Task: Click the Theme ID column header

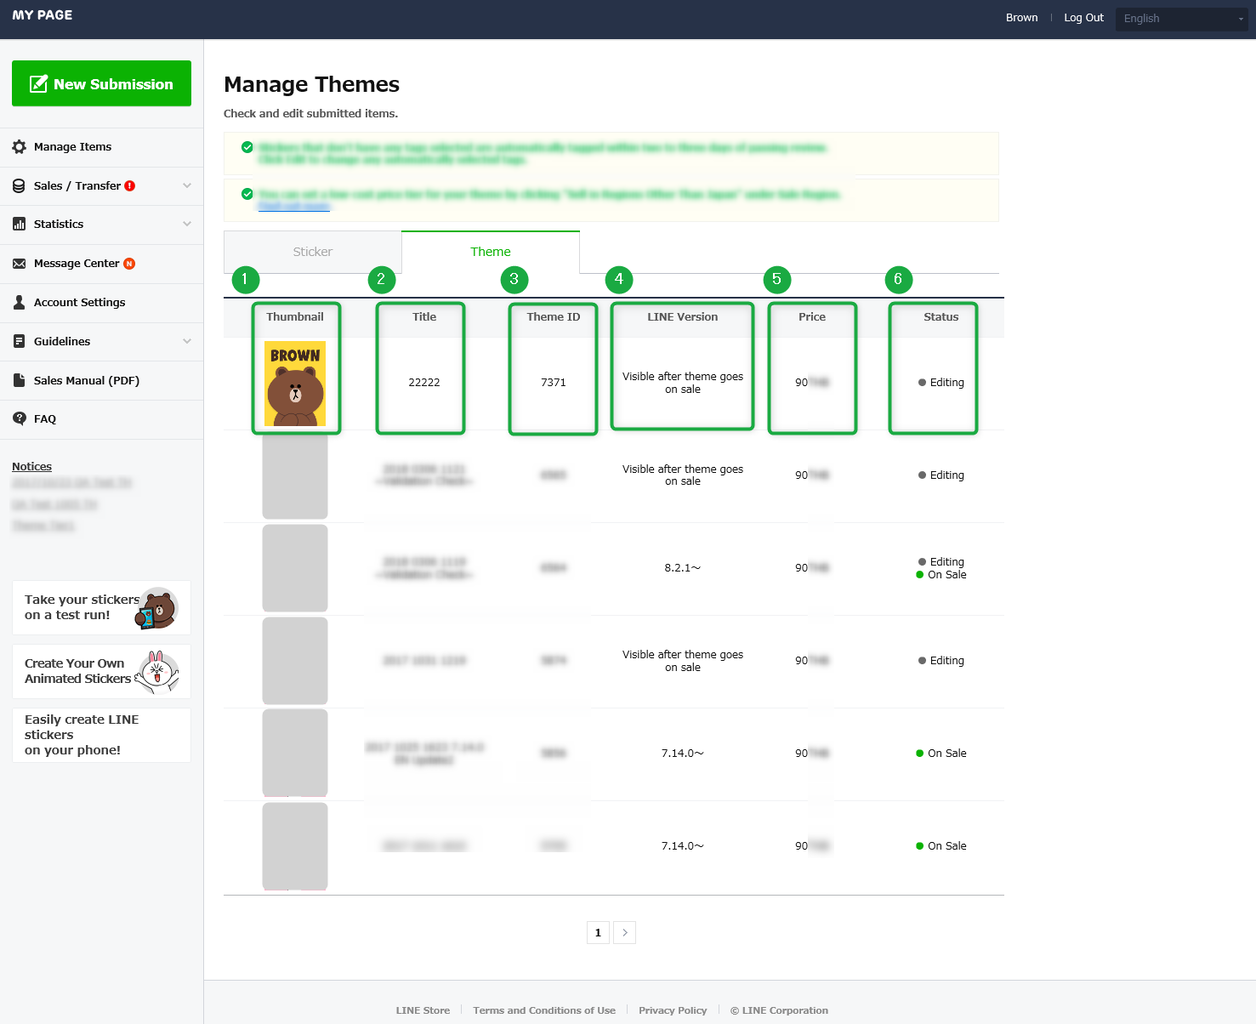Action: (x=553, y=317)
